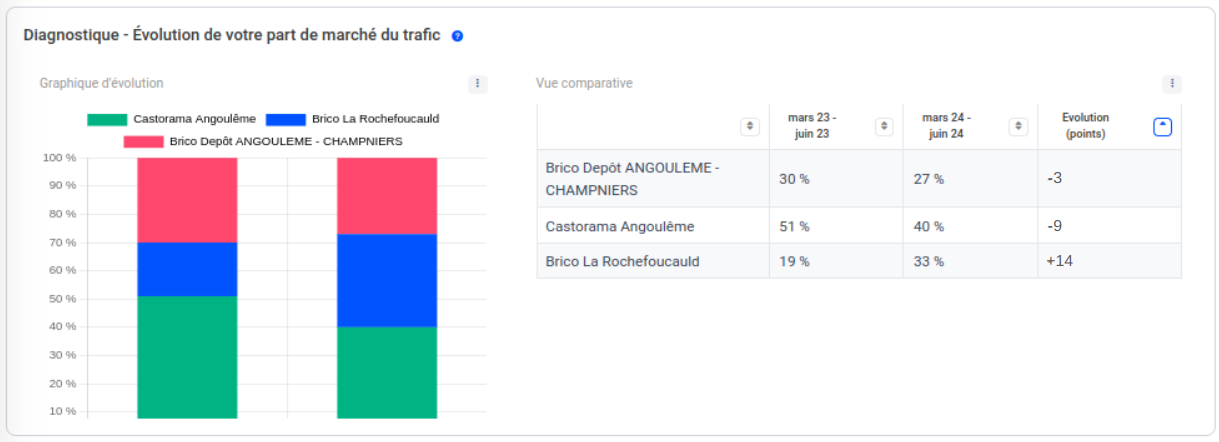Click the green segment of the left bar
1219x442 pixels.
click(187, 355)
